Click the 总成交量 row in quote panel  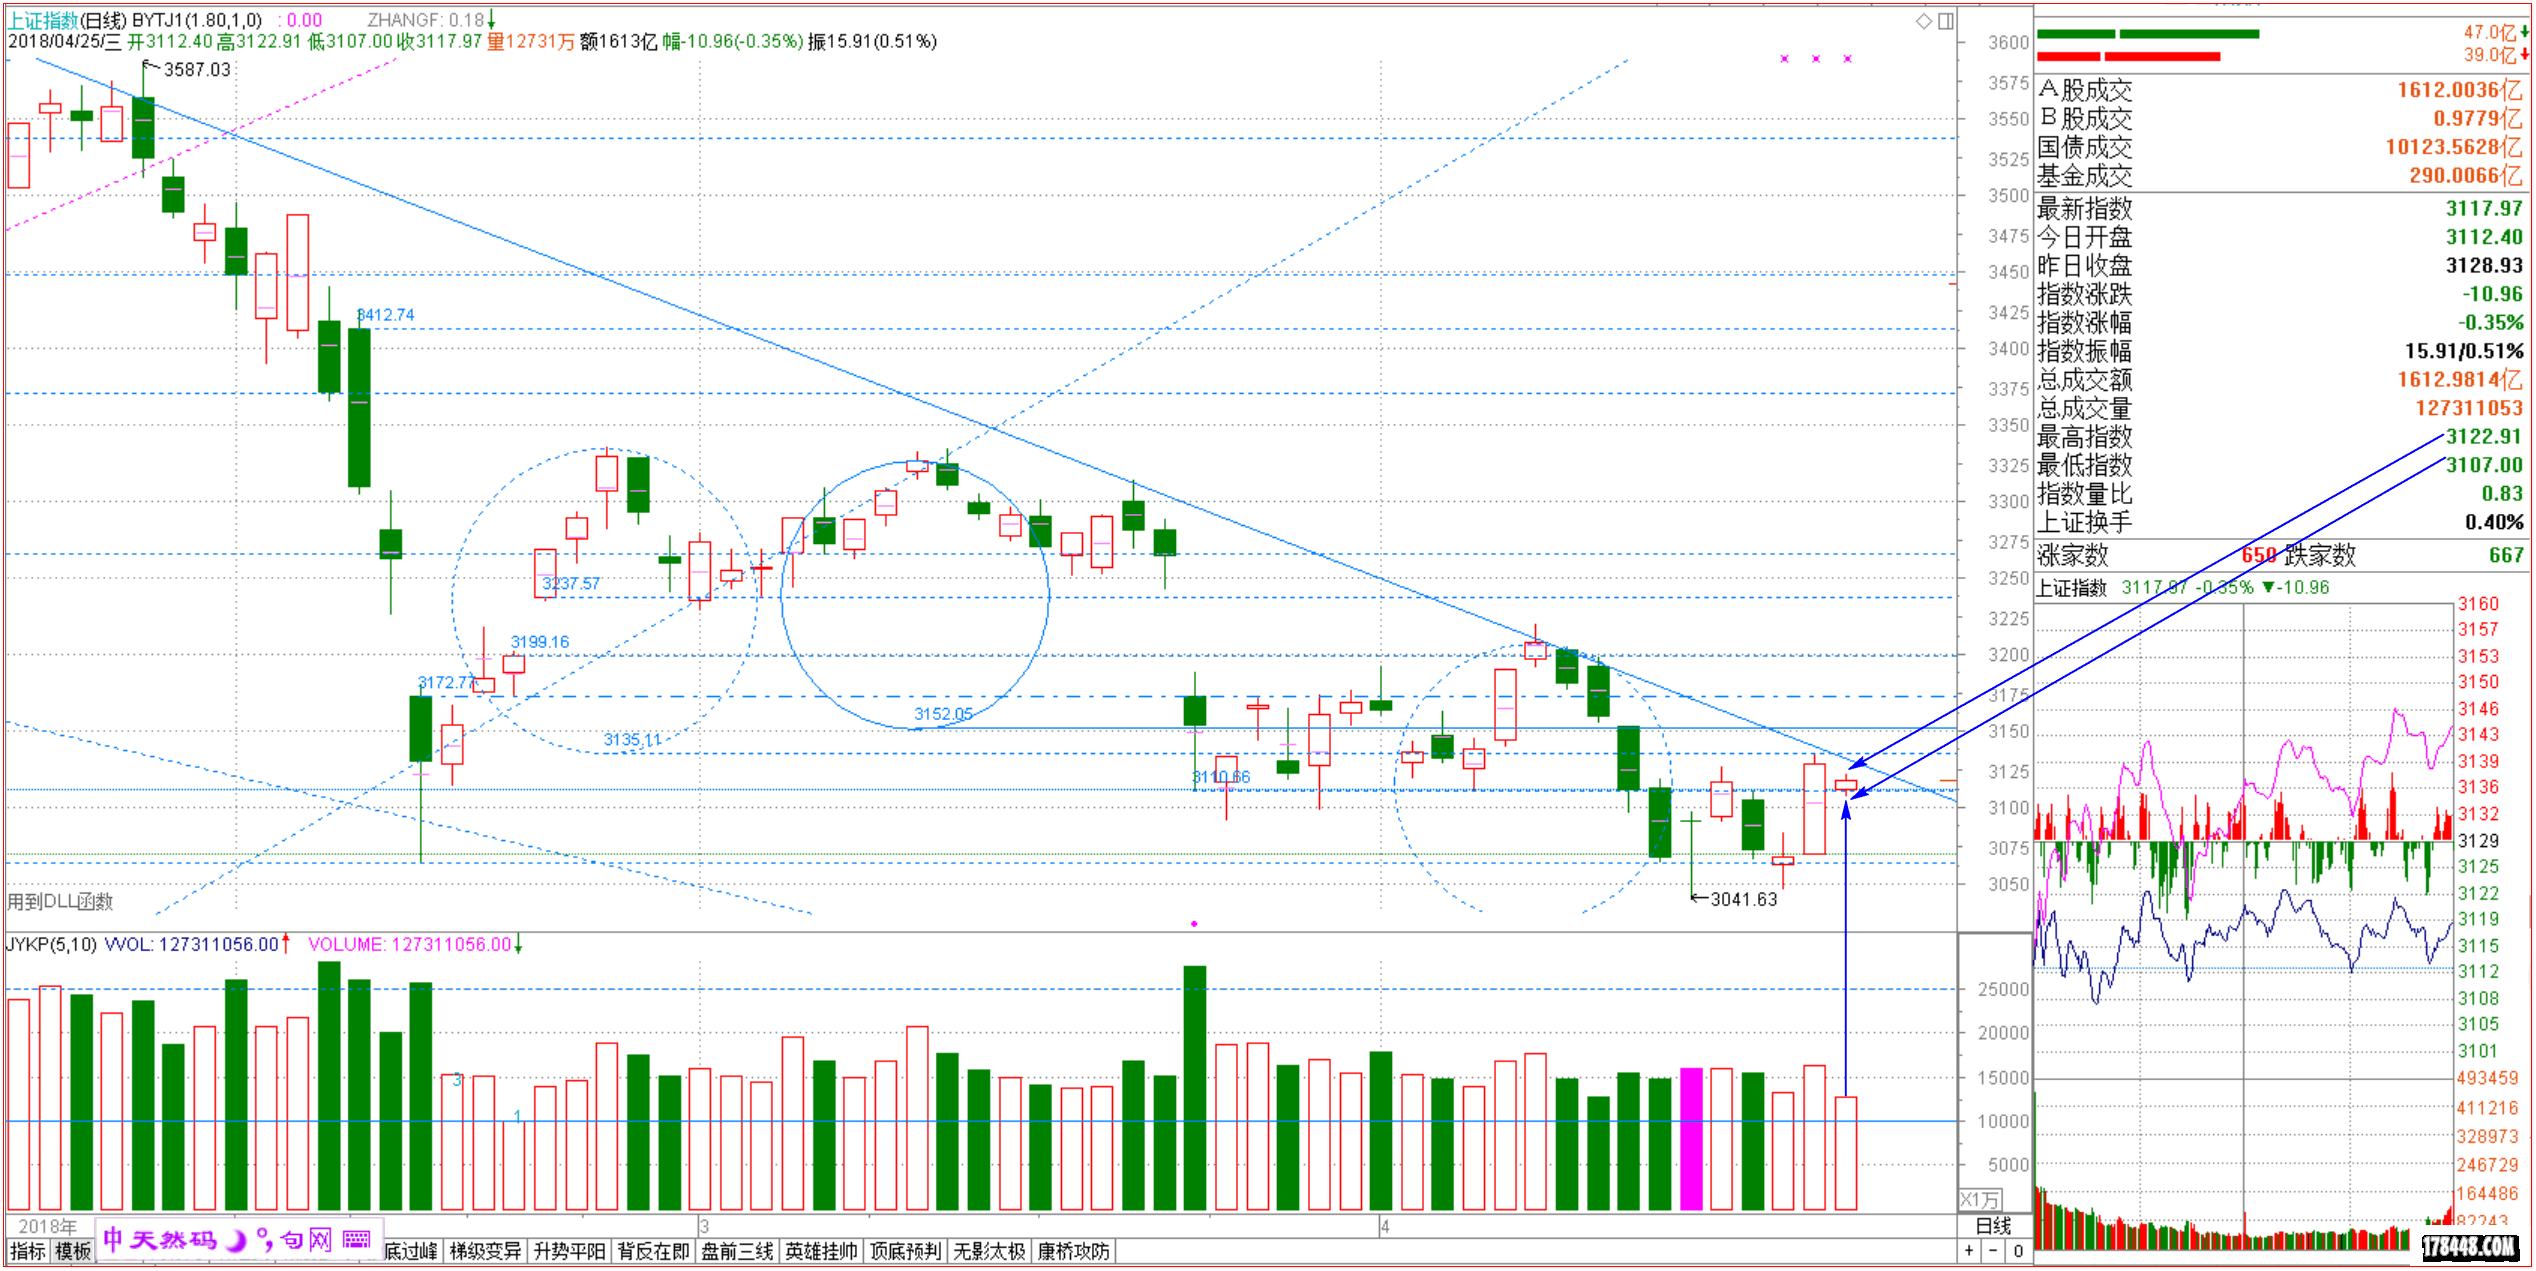click(2280, 408)
